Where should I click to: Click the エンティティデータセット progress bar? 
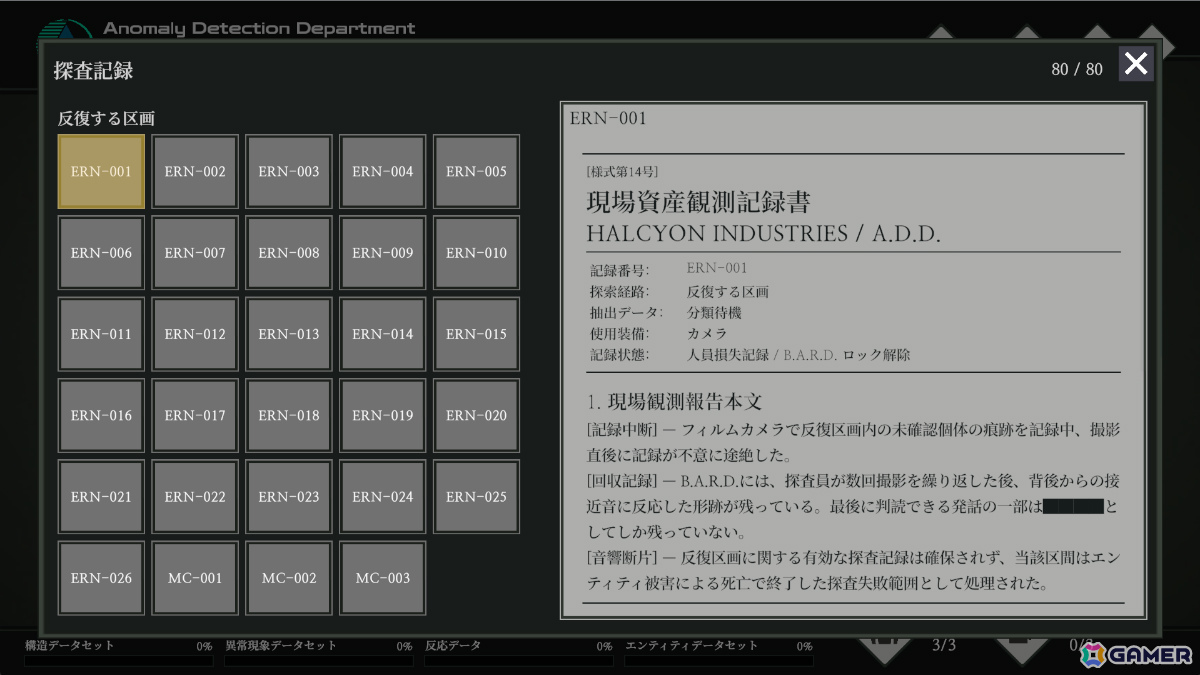pos(718,661)
